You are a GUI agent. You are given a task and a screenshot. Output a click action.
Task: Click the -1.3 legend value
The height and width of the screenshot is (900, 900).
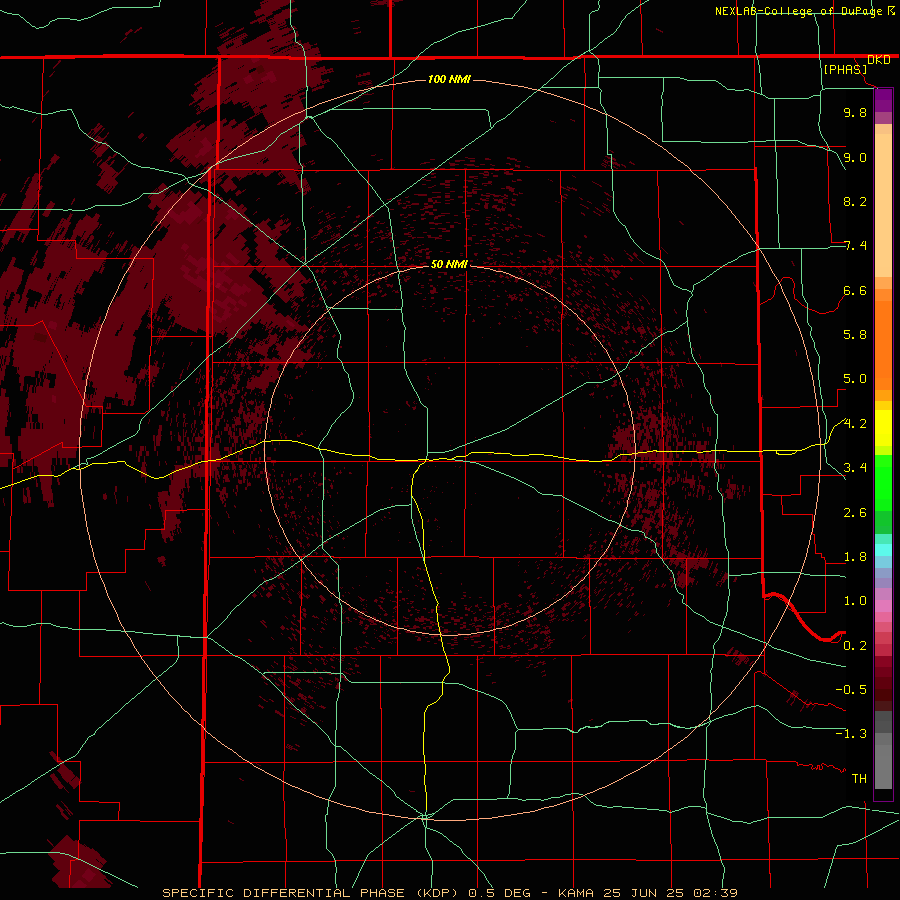851,734
